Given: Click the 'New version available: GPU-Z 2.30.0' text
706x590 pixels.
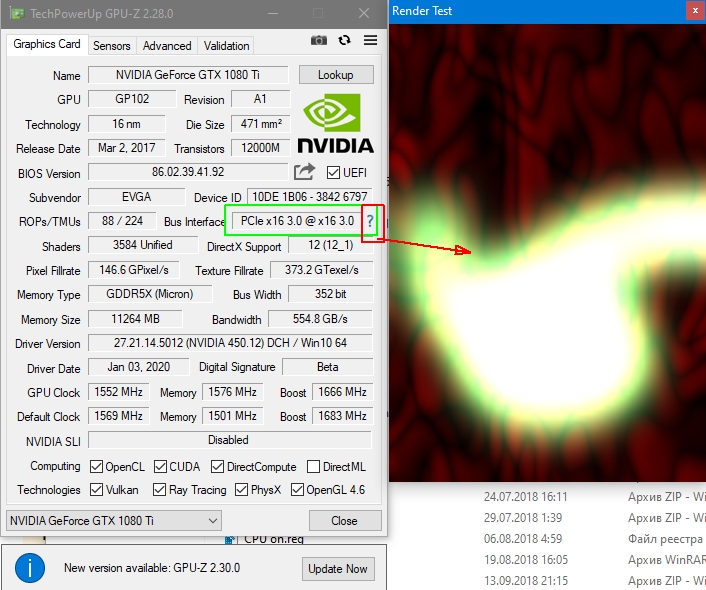Looking at the screenshot, I should pos(152,568).
